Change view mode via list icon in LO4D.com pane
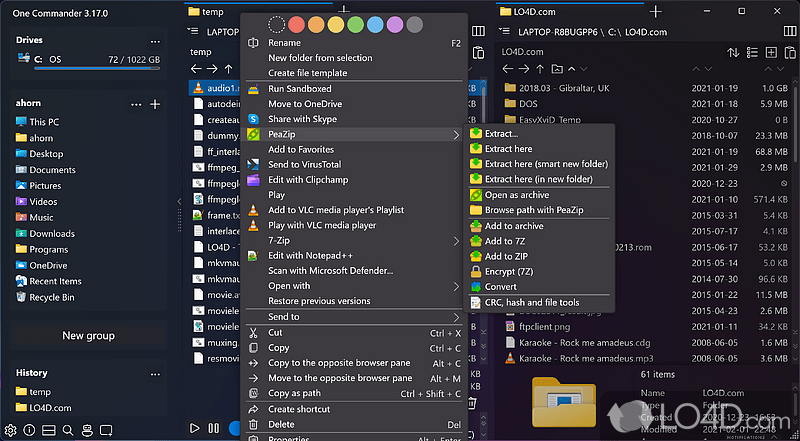 [x=752, y=52]
